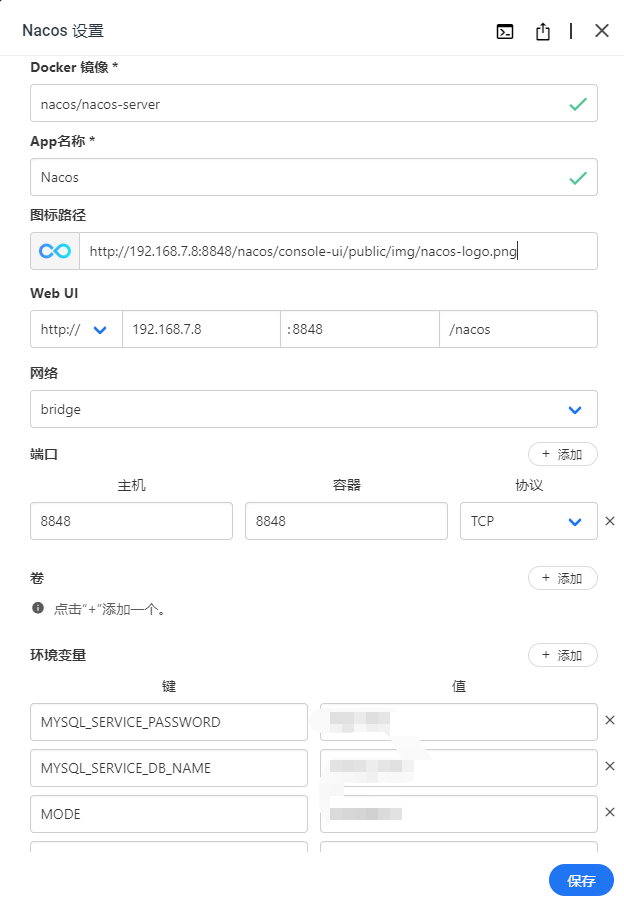Edit the Web UI path /nacos field
The height and width of the screenshot is (913, 624).
tap(519, 329)
